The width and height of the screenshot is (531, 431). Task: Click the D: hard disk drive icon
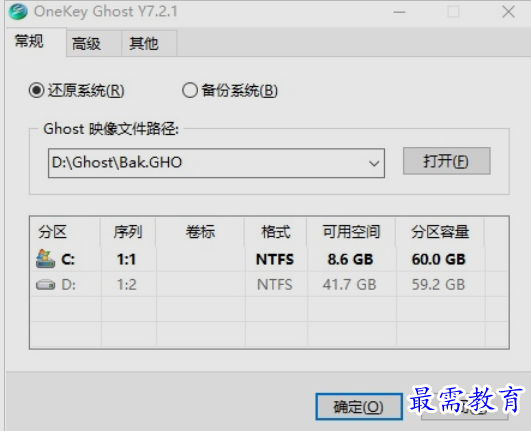tap(45, 284)
